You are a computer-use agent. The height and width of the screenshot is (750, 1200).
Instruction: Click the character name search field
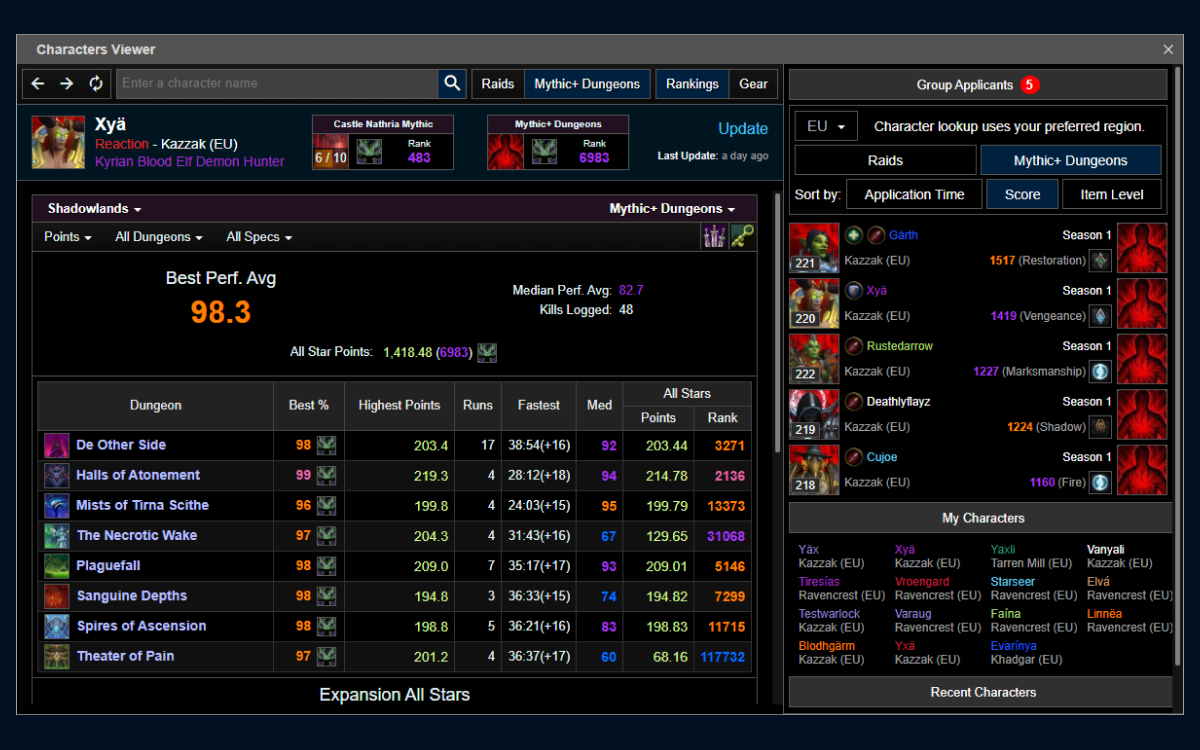(277, 84)
